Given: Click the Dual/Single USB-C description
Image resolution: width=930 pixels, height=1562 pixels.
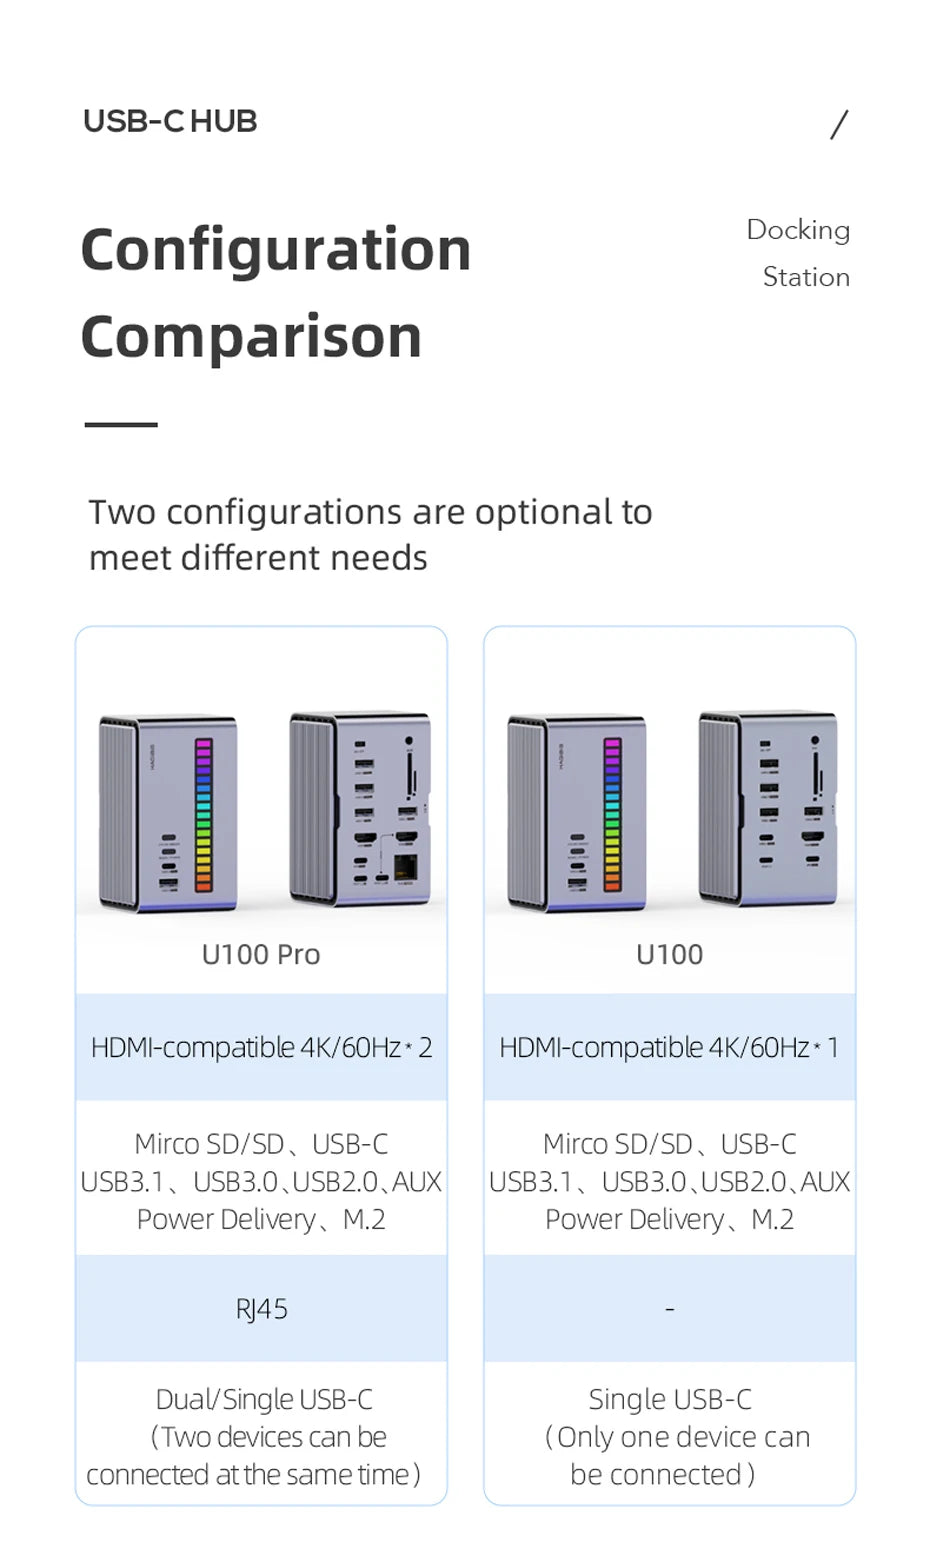Looking at the screenshot, I should click(x=261, y=1436).
